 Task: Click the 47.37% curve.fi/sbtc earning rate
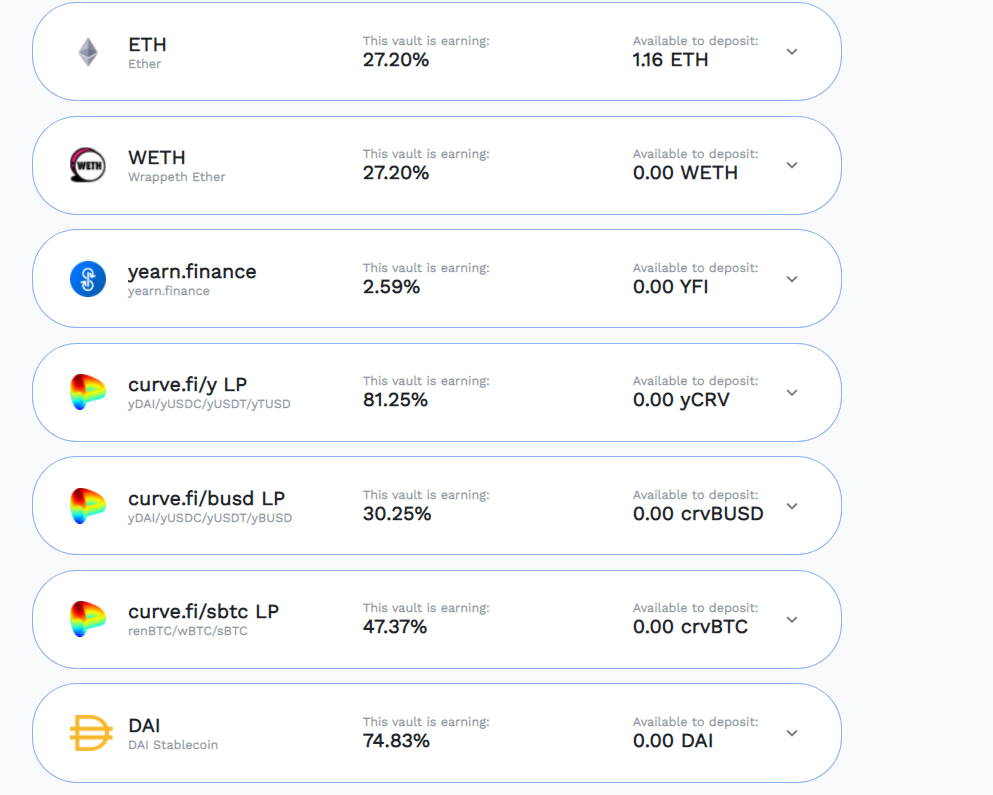(x=395, y=627)
